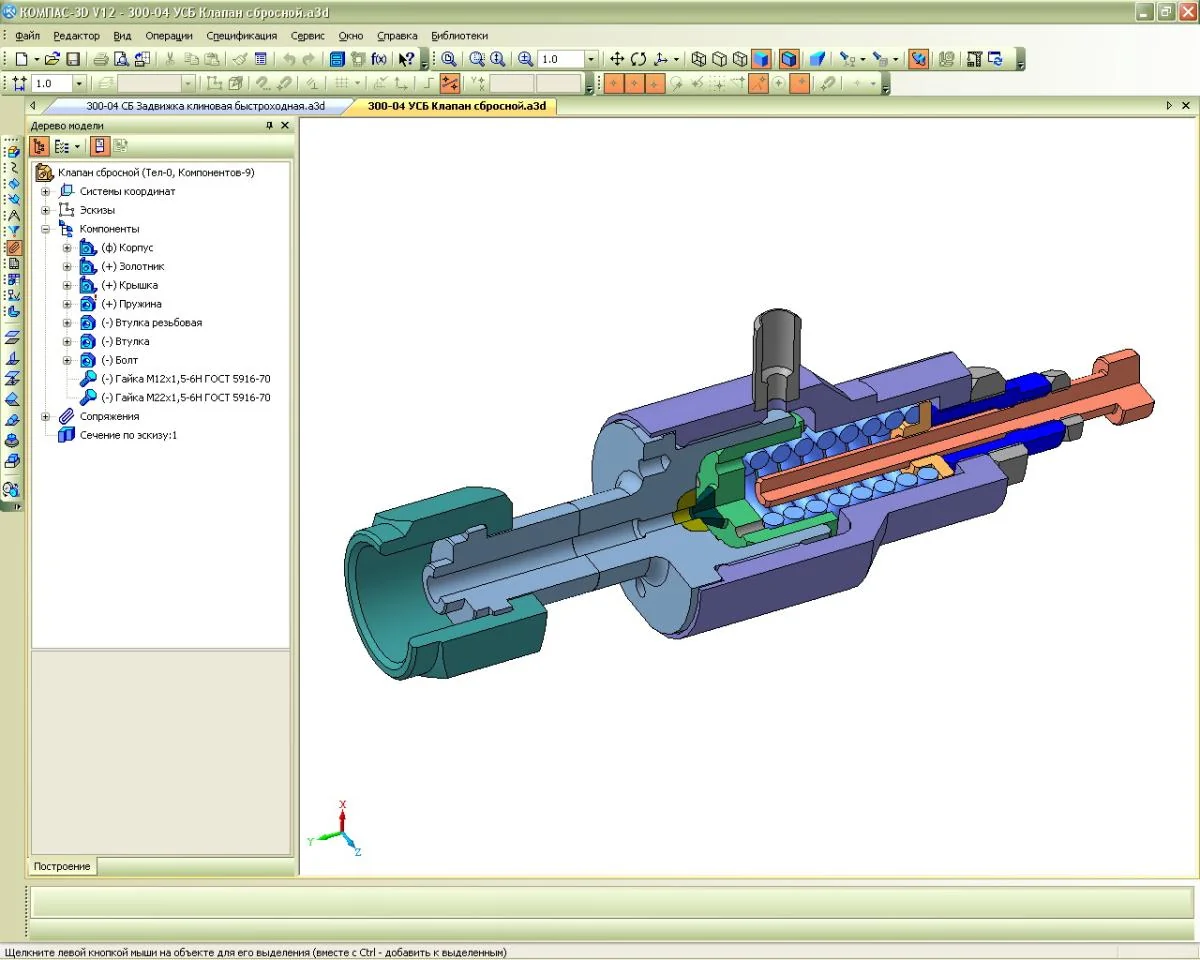Click the Print preview icon
Screen dimensions: 1200x960
click(x=120, y=59)
